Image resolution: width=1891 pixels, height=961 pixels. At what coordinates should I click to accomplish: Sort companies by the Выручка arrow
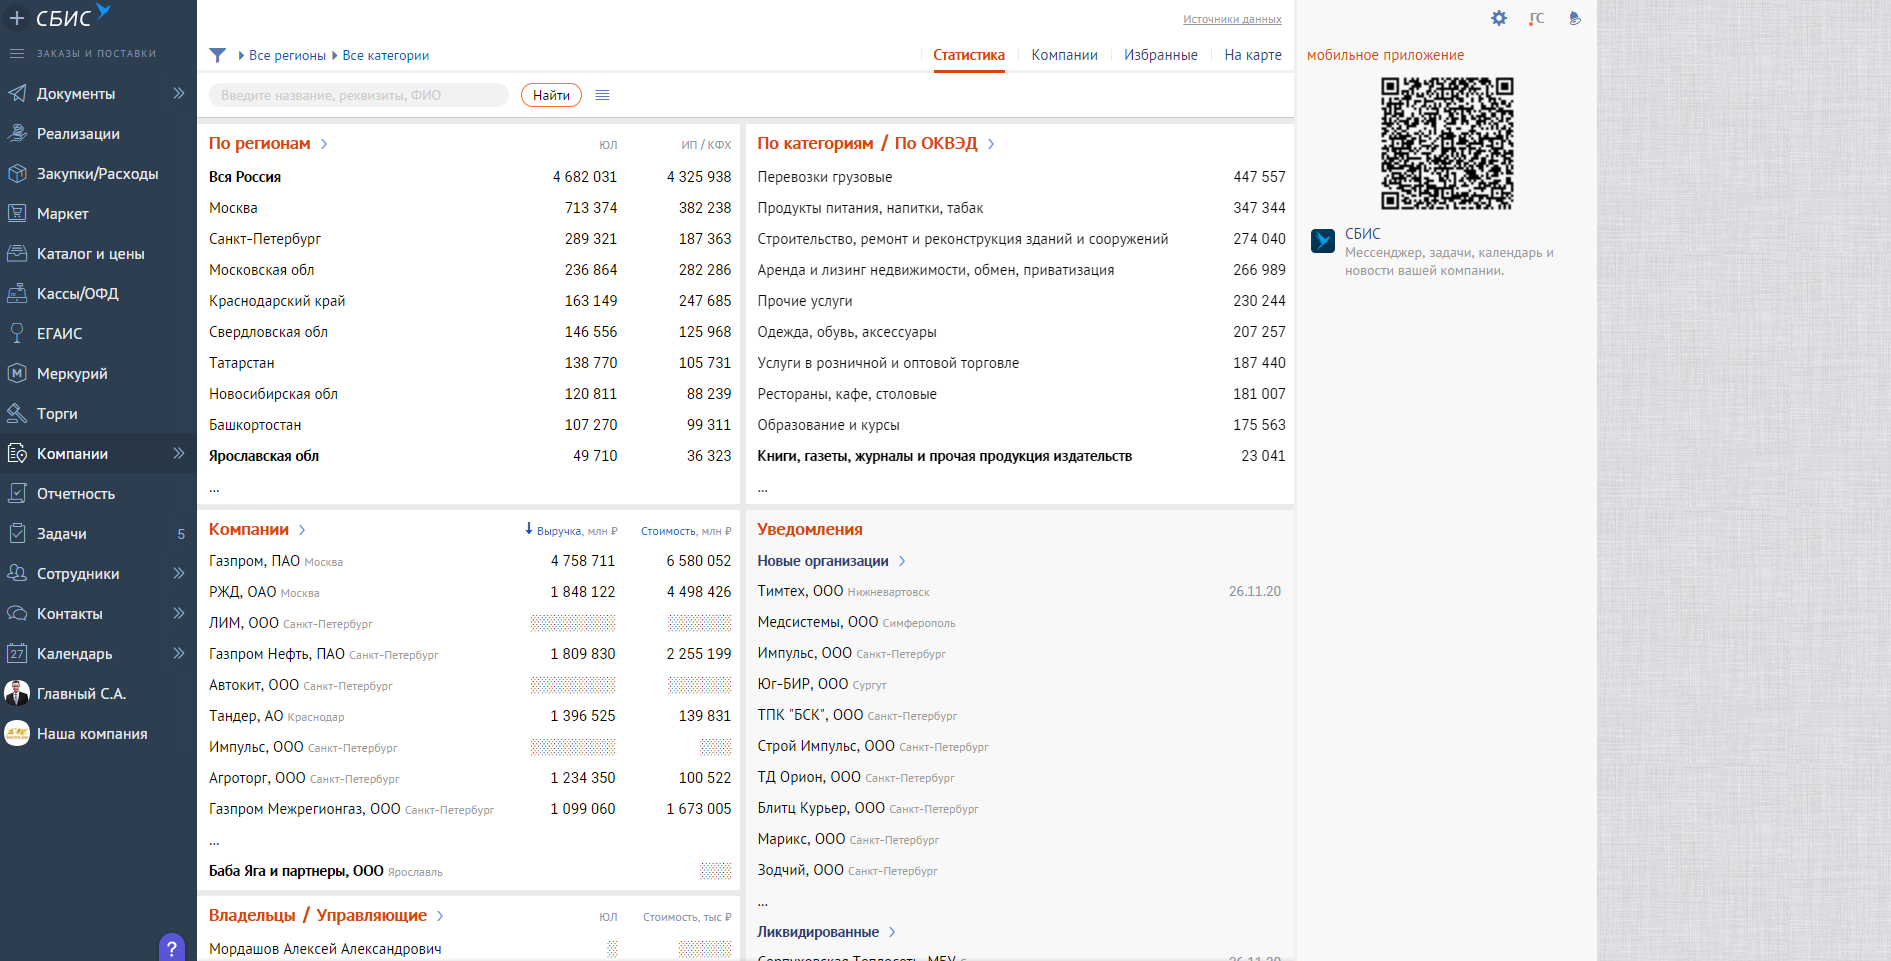(x=529, y=529)
